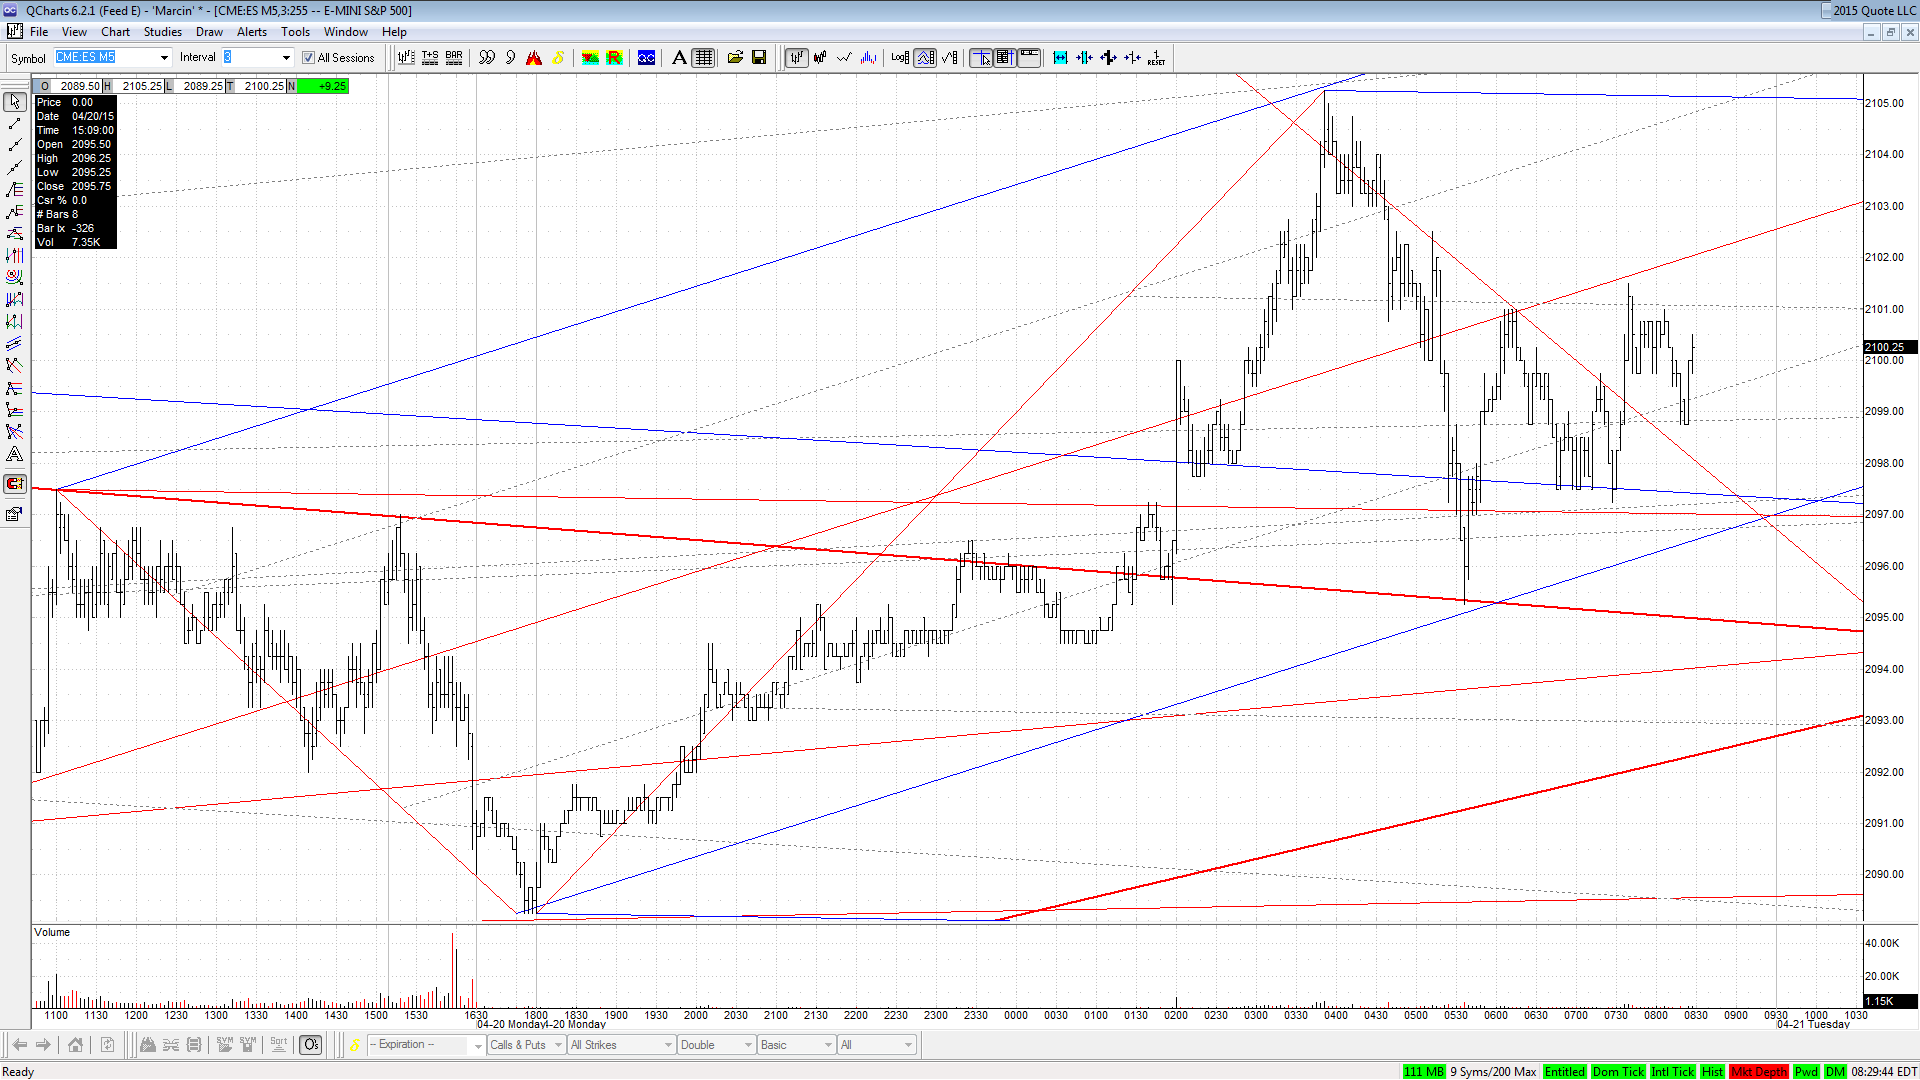Toggle the Log scale button

pos(900,58)
